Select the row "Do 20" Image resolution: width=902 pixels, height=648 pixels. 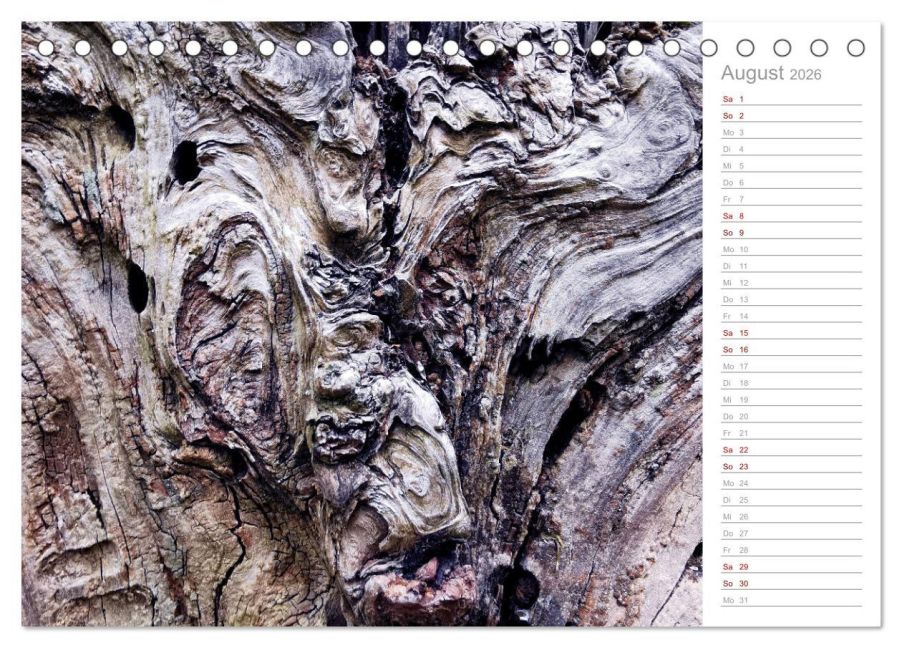click(792, 416)
